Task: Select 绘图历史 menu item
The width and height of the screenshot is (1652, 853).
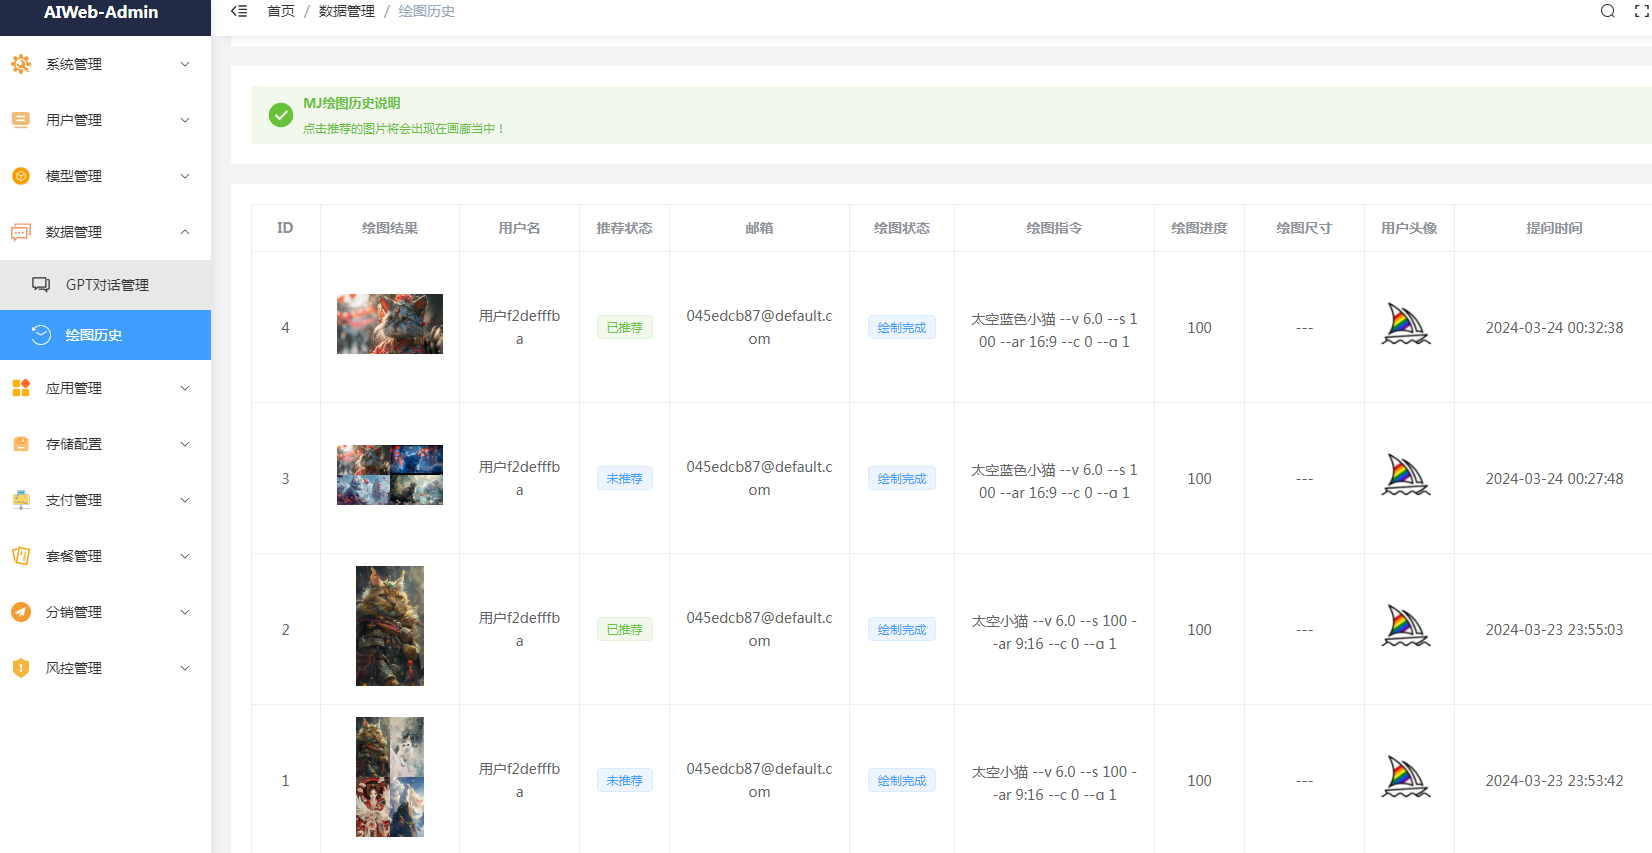Action: 105,335
